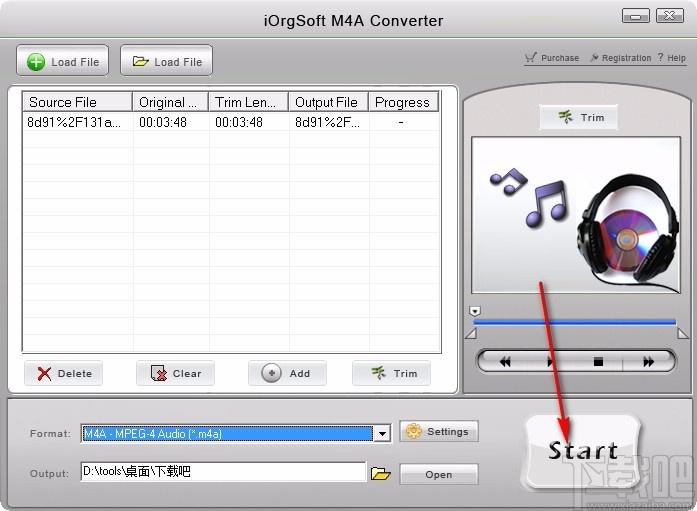Click the right trim end triangle marker
The height and width of the screenshot is (511, 697).
[682, 334]
